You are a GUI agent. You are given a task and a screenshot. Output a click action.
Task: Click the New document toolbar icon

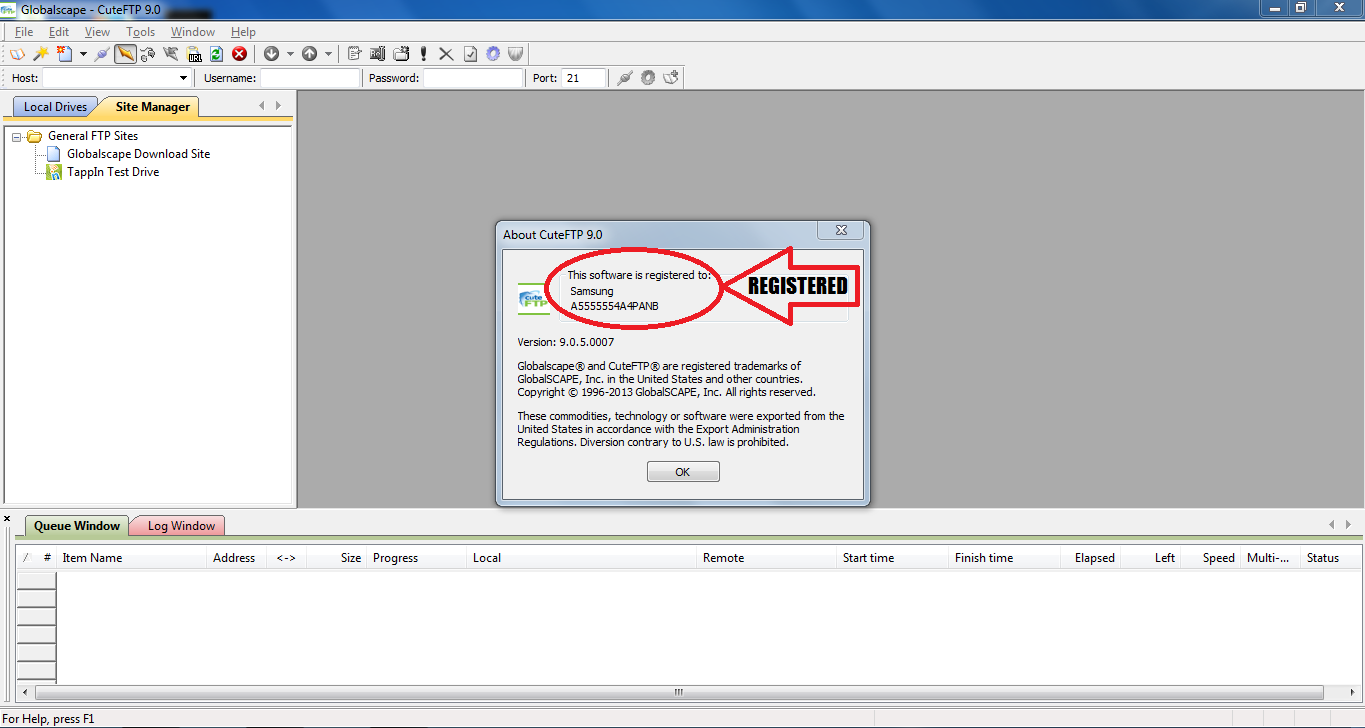[x=65, y=54]
